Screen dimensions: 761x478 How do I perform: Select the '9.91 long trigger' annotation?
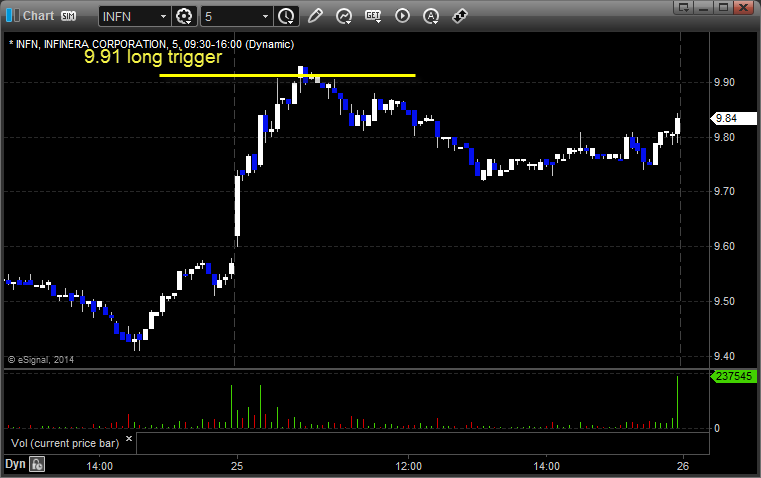pos(153,57)
